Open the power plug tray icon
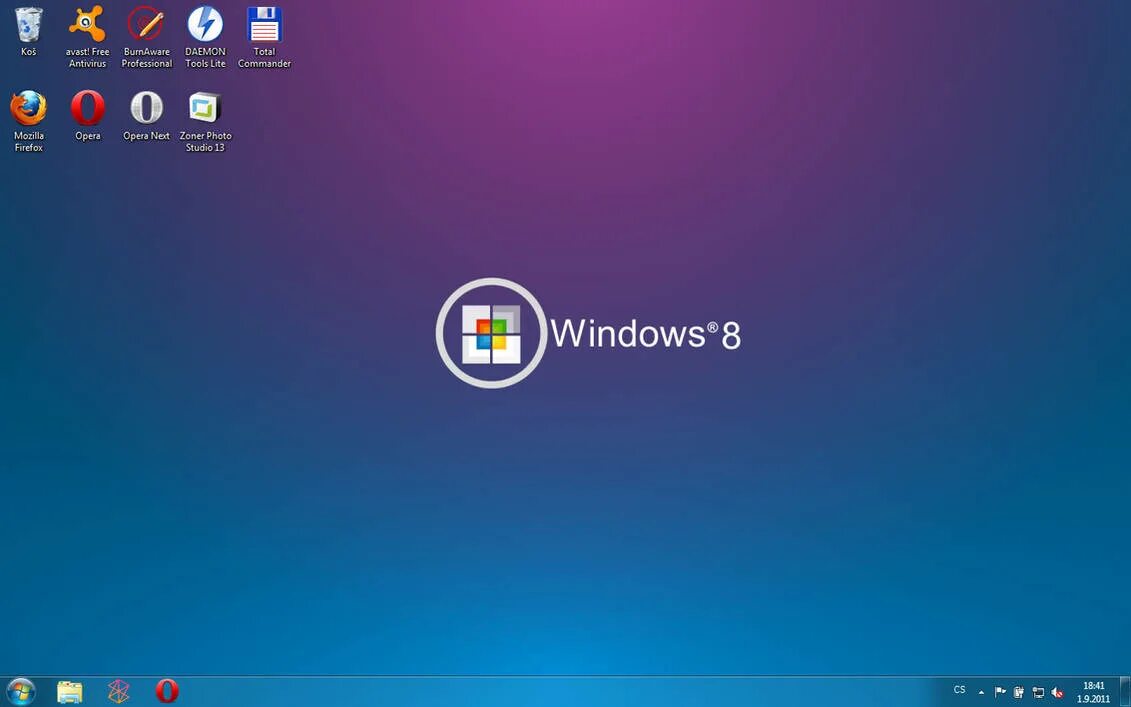Screen dimensions: 1131x707 (x=1018, y=693)
